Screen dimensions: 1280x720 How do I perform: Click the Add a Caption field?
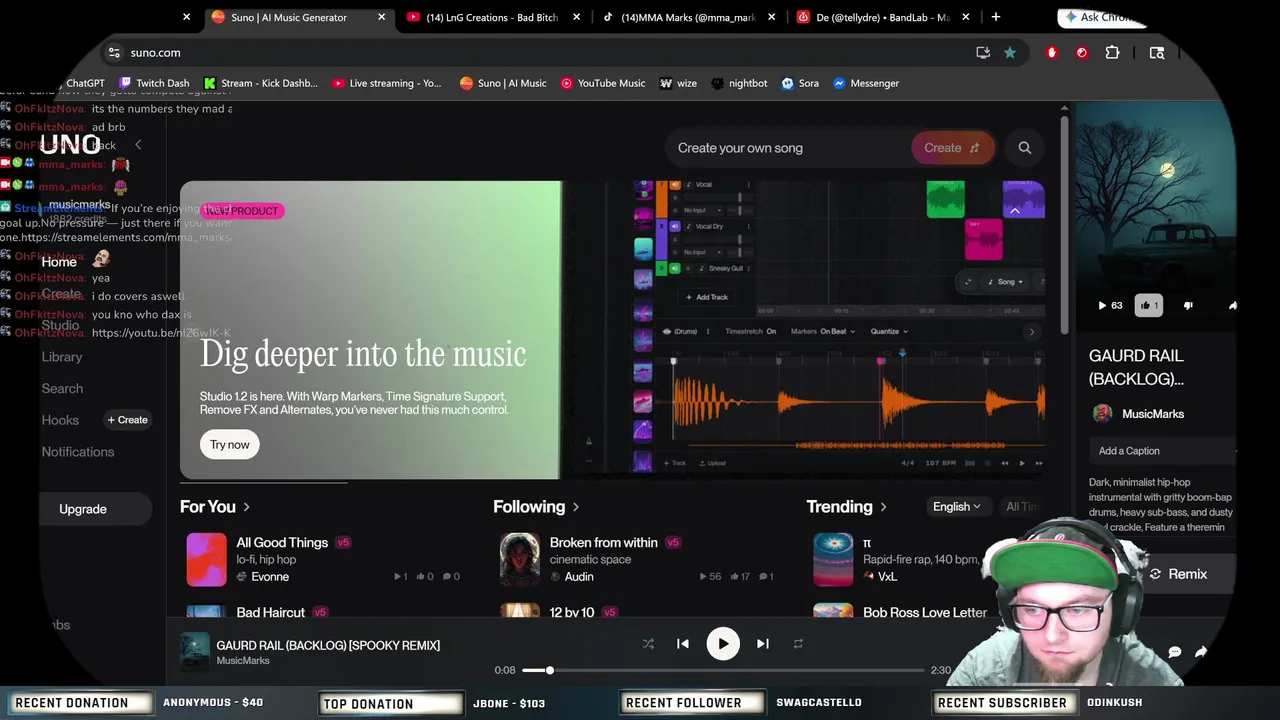[1165, 451]
